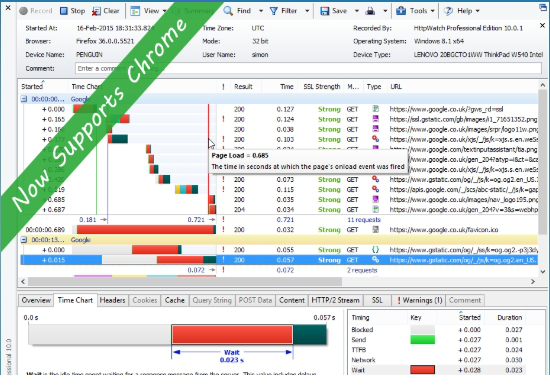Click the Stop recording toolbar icon
The image size is (550, 390).
64,11
